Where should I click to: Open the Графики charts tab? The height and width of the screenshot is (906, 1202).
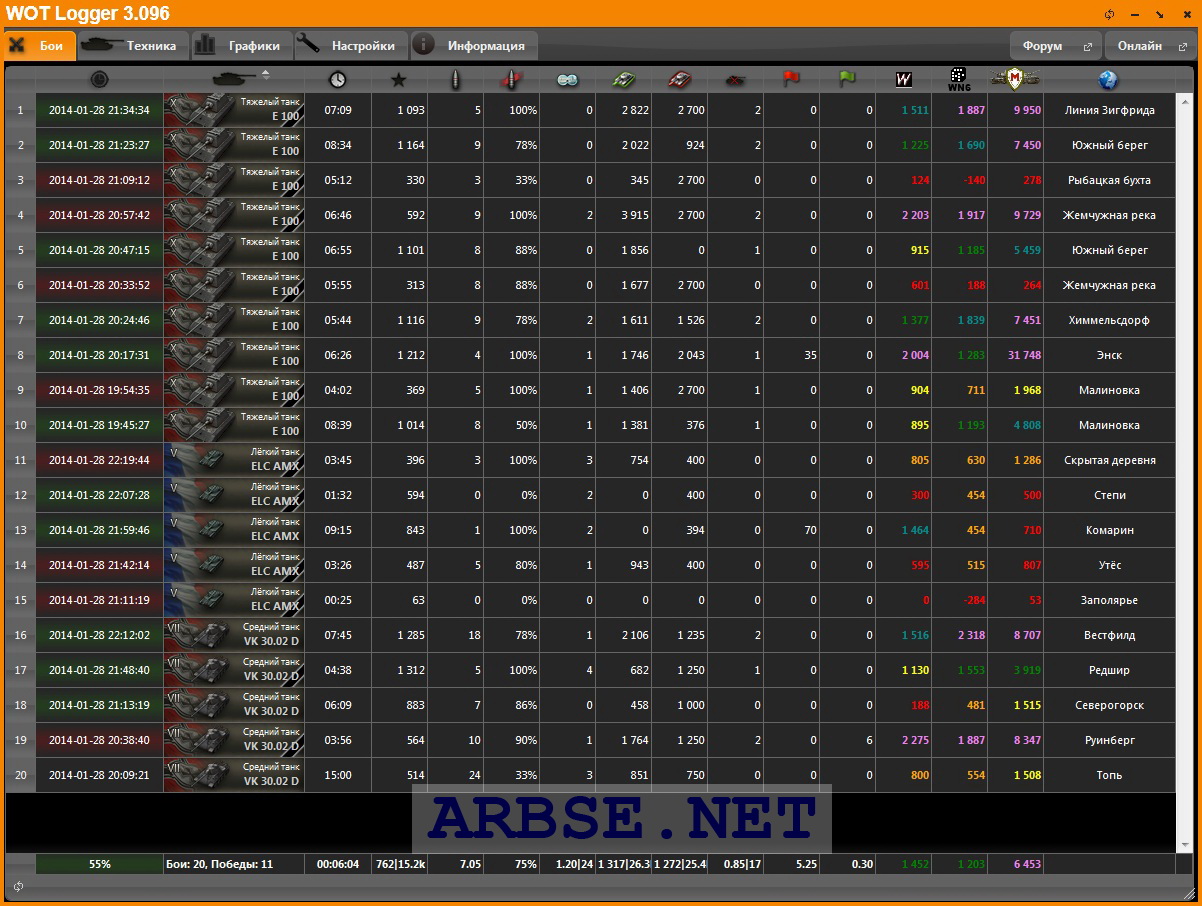242,45
